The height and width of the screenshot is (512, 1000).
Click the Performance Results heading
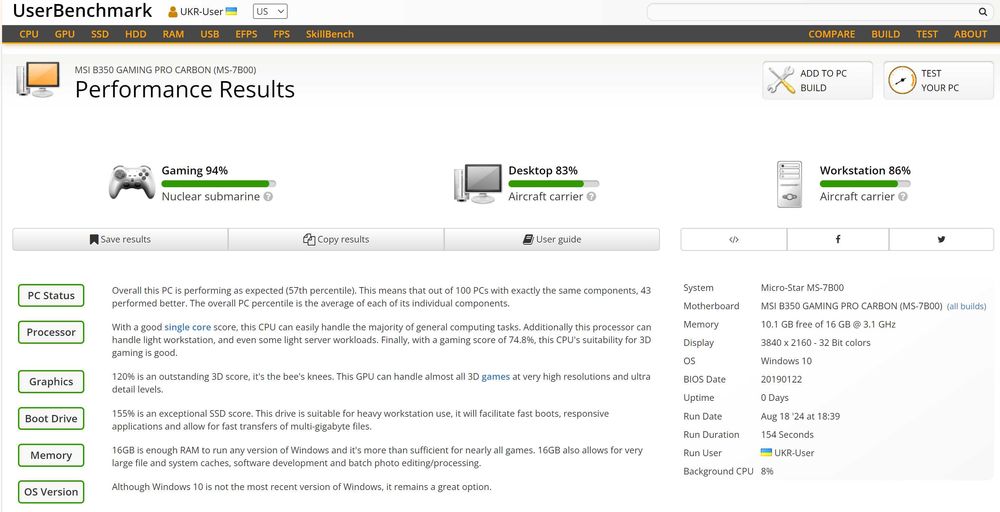click(185, 89)
